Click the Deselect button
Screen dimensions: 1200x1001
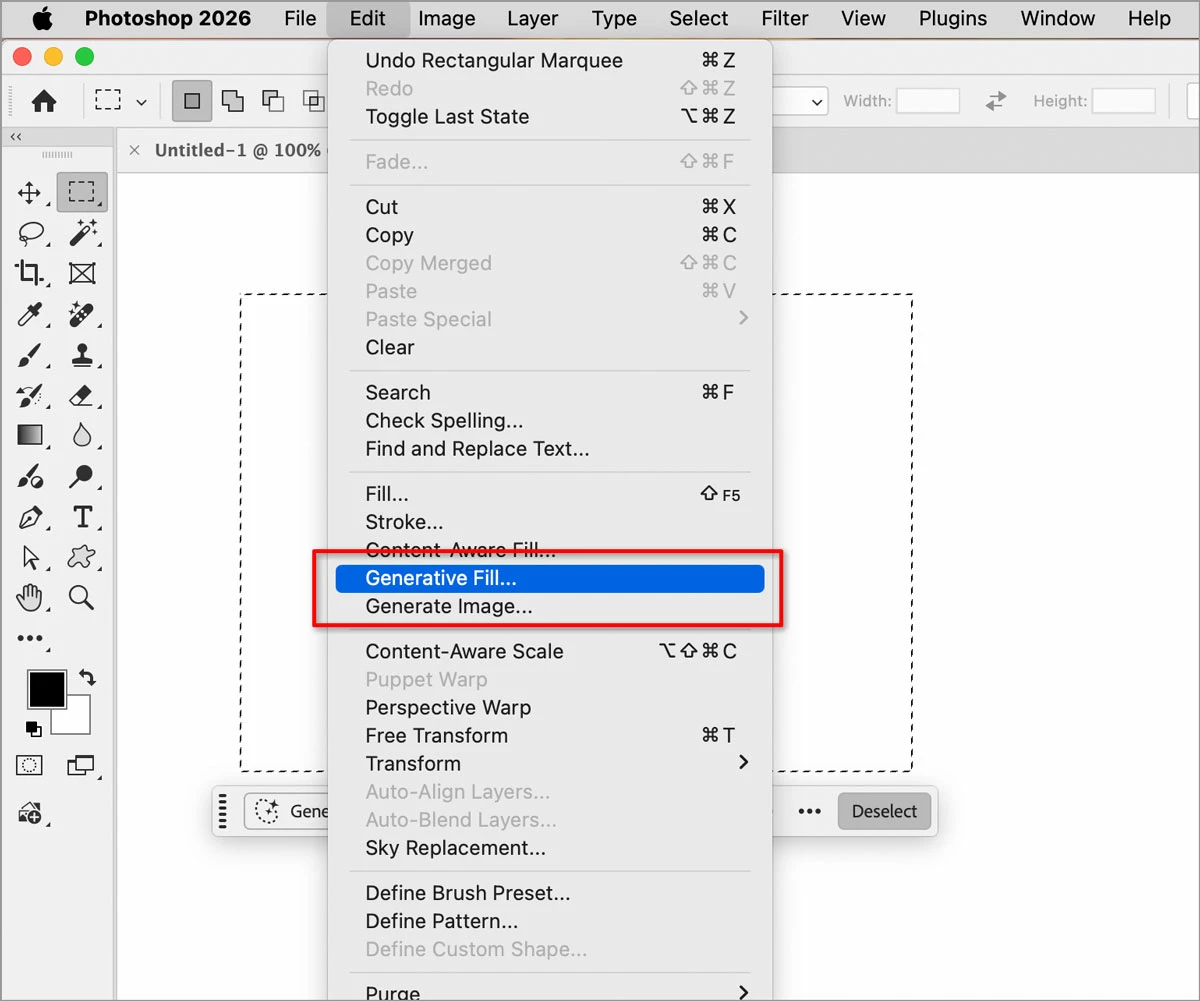[884, 811]
